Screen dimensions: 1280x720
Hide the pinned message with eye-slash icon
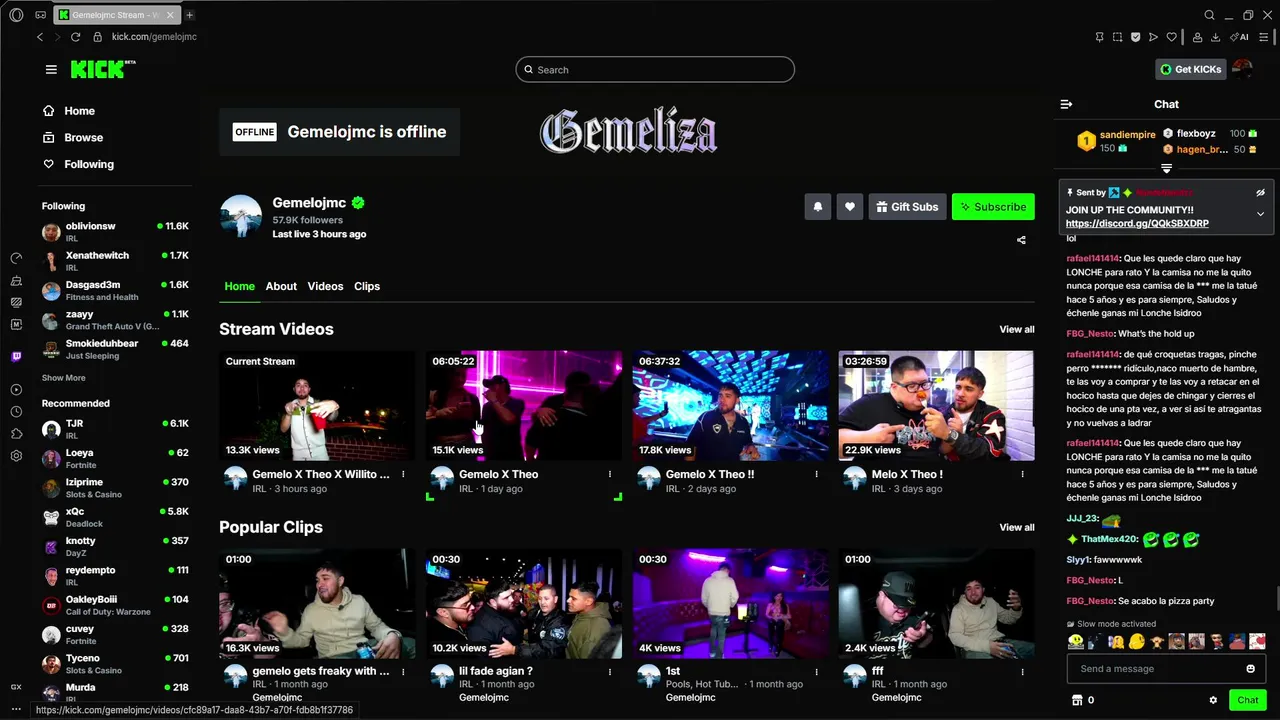pos(1260,192)
